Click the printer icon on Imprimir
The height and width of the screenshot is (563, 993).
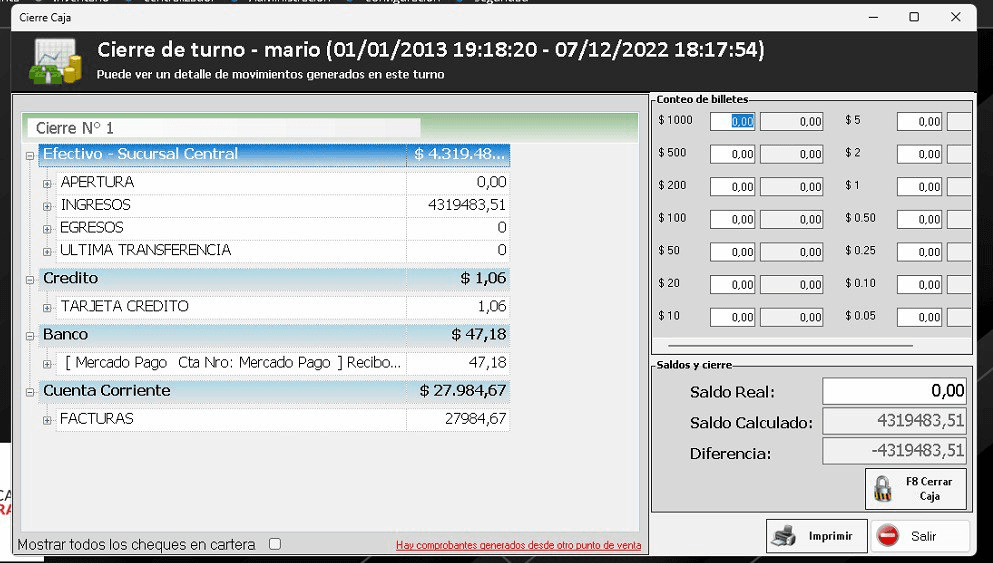click(x=785, y=536)
